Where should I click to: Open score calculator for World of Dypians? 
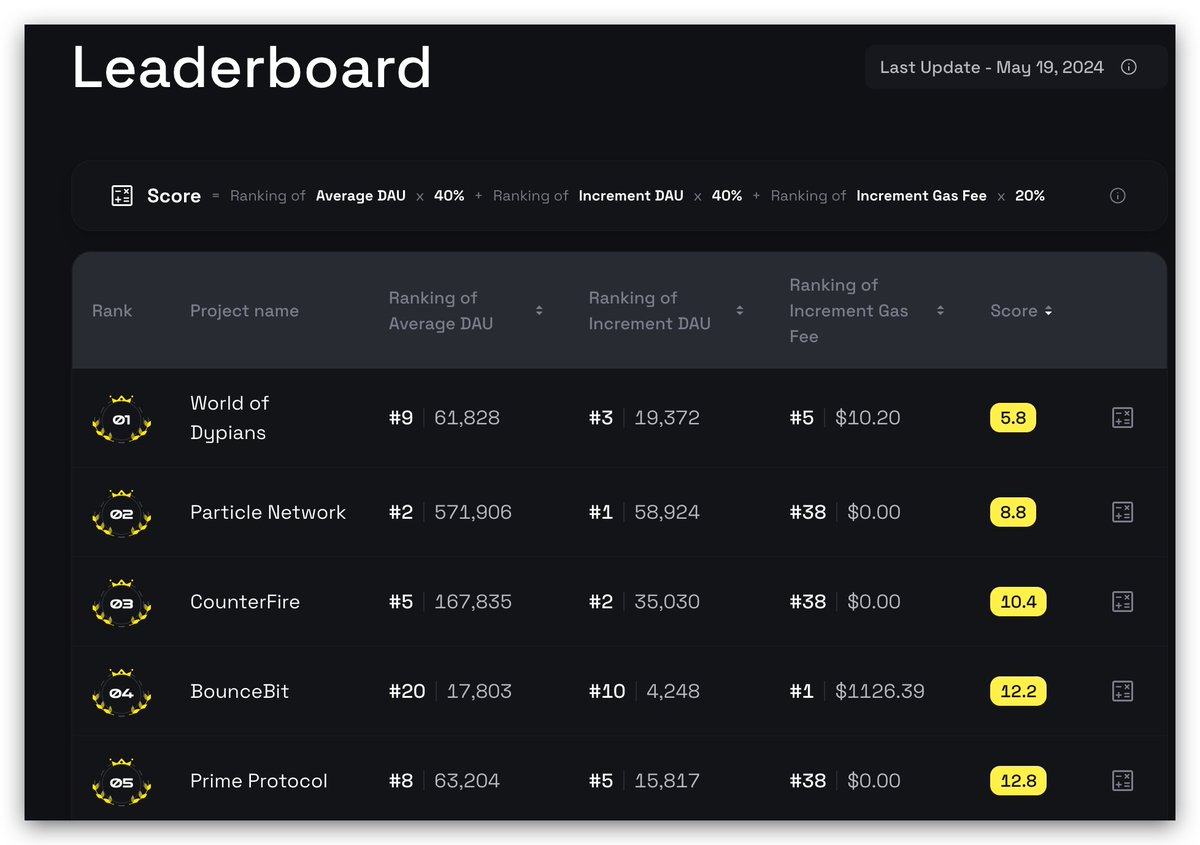1122,418
